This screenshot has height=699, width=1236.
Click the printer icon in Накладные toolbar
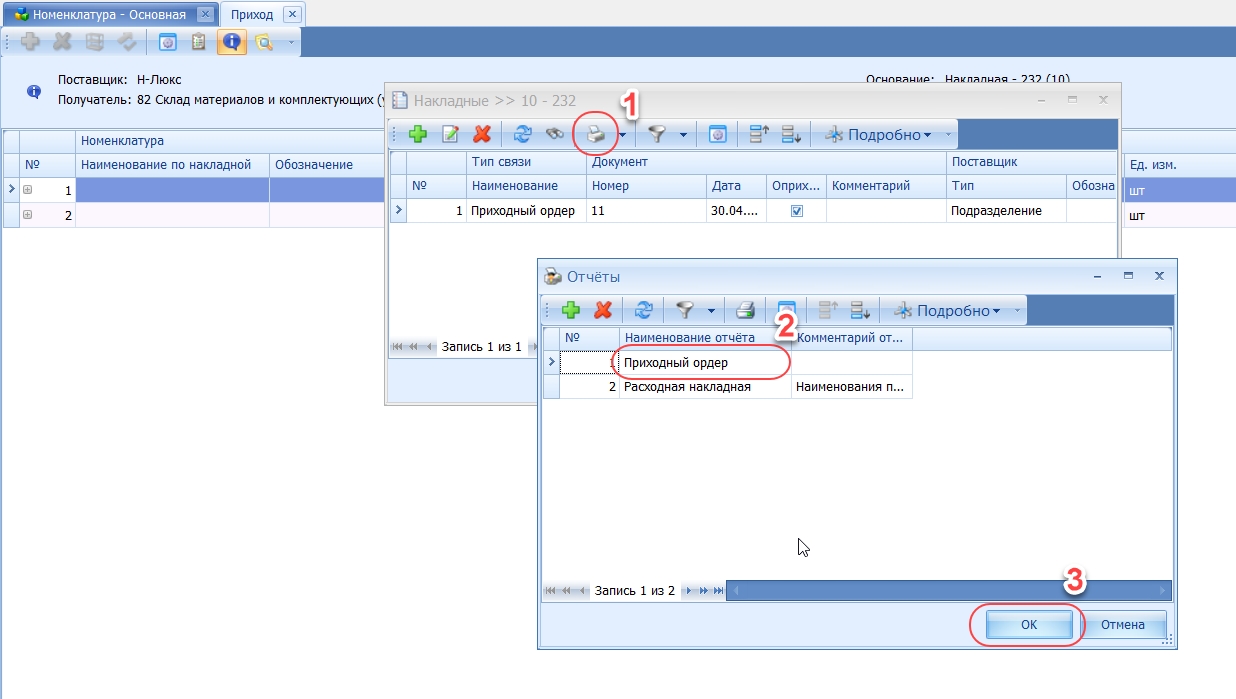[x=596, y=134]
